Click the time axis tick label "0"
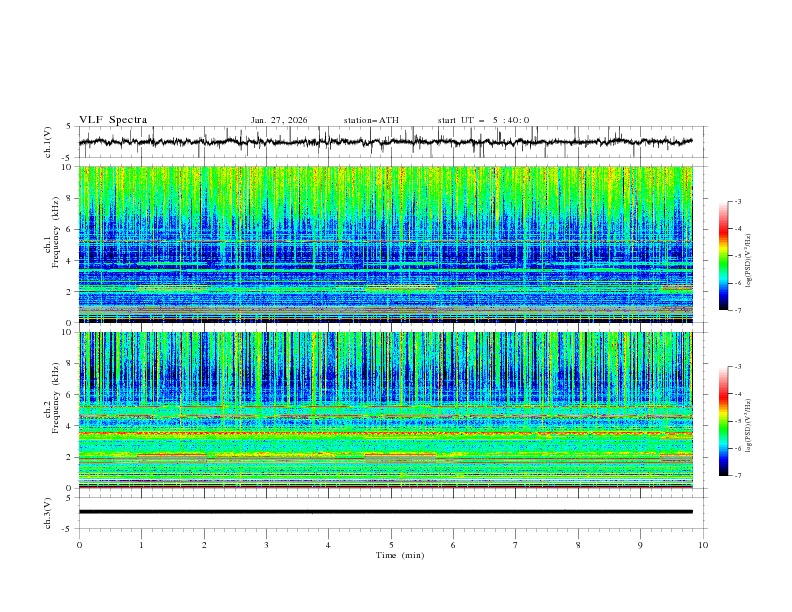 point(79,545)
